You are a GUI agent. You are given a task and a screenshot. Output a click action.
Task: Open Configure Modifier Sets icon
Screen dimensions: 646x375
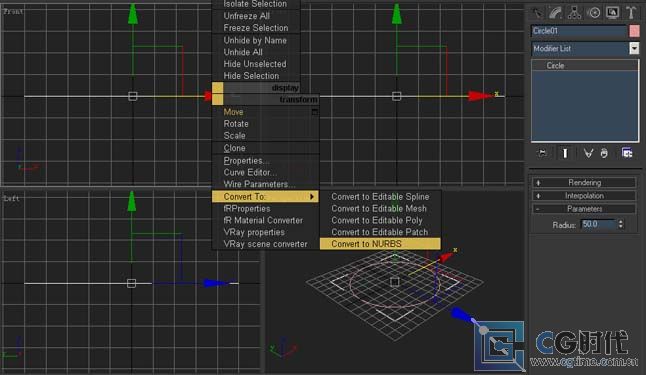pos(627,153)
